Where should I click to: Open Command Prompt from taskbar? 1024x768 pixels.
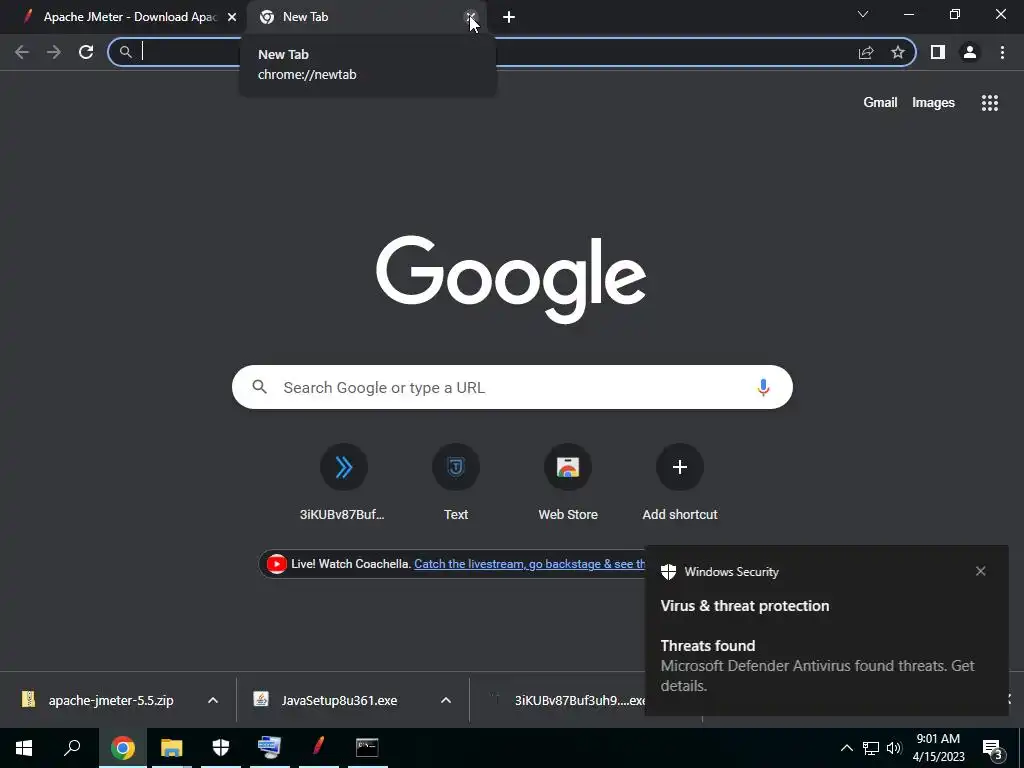pyautogui.click(x=367, y=748)
